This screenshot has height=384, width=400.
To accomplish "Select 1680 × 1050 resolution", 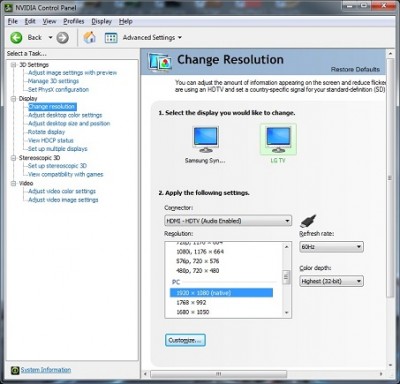I will click(193, 312).
